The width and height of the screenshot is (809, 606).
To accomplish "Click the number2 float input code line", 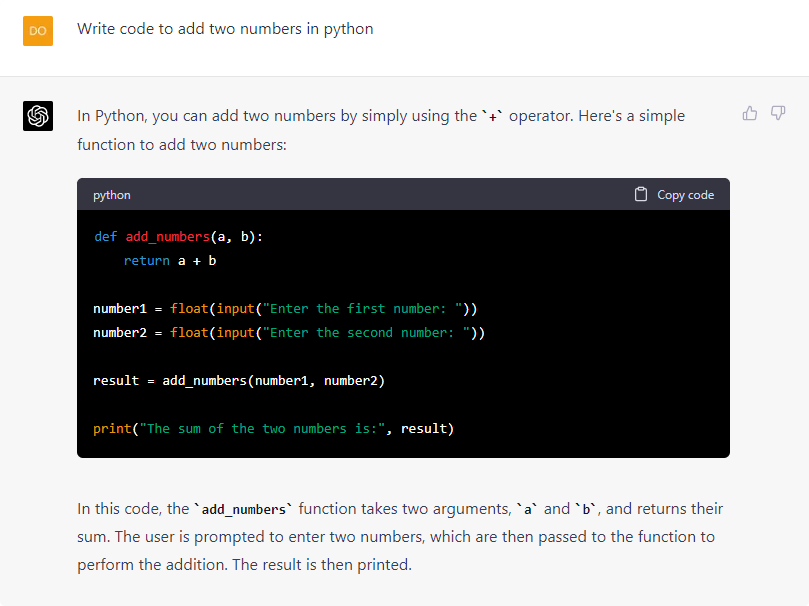I will (x=289, y=333).
